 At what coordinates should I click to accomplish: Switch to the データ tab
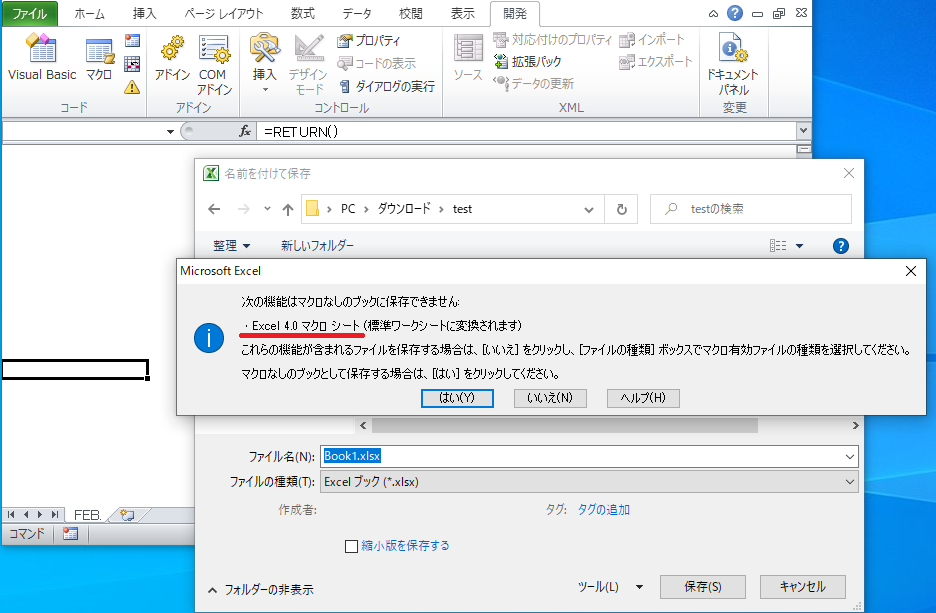(357, 14)
